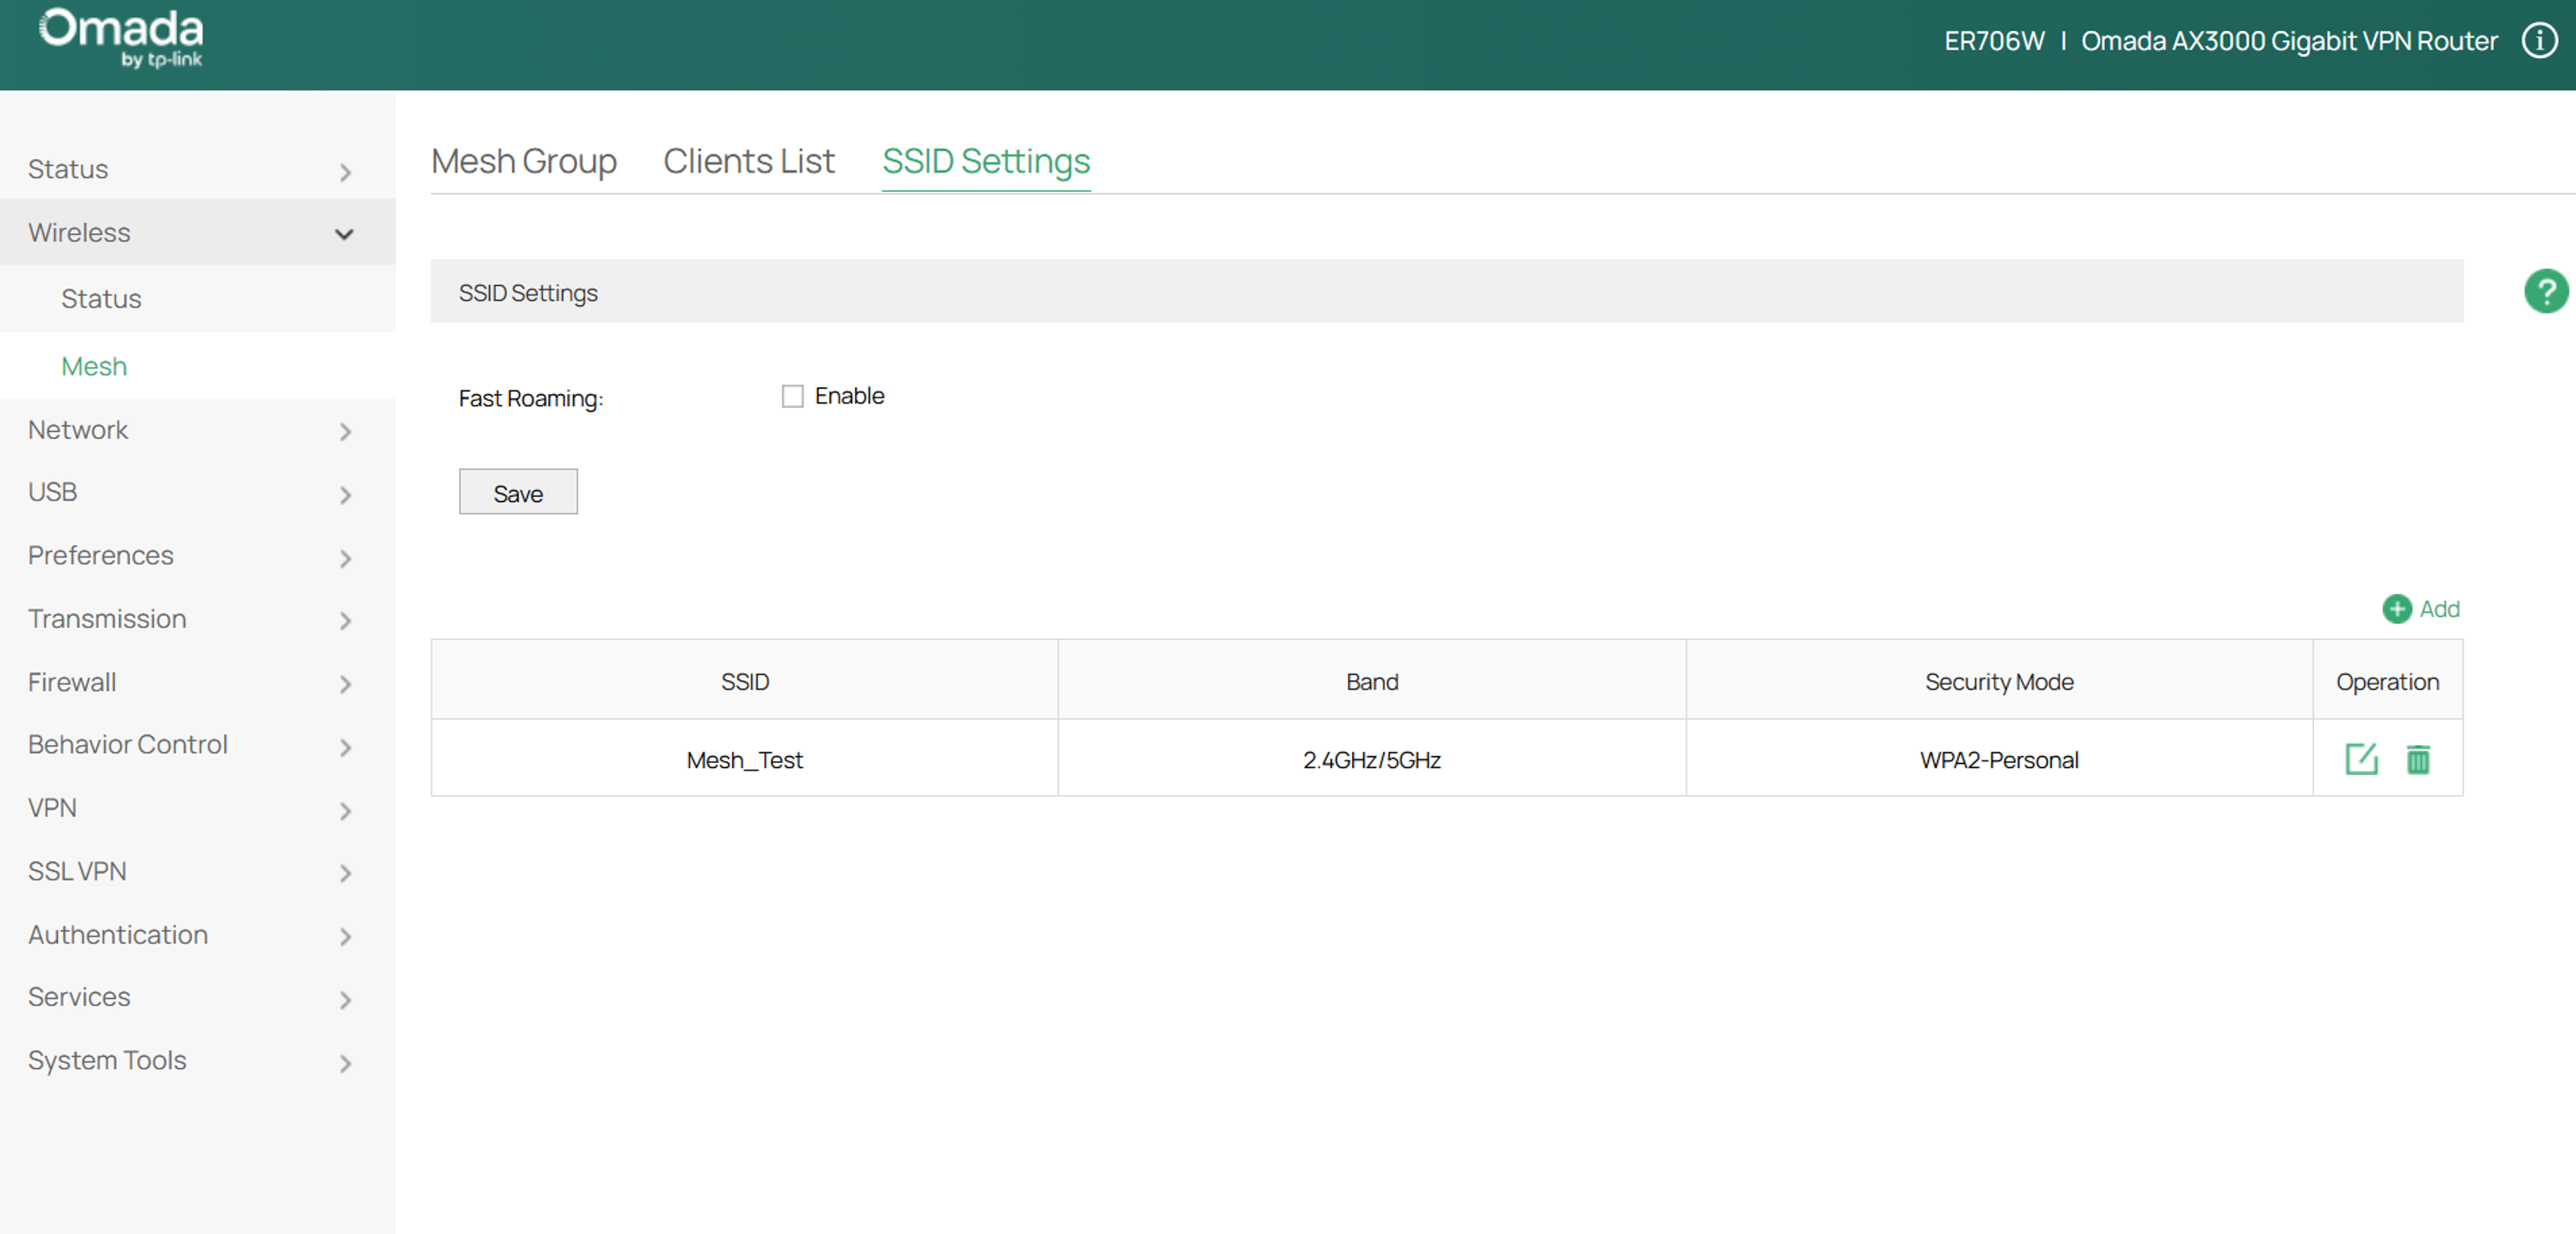The width and height of the screenshot is (2576, 1234).
Task: Click the Security Mode column header
Action: (1999, 681)
